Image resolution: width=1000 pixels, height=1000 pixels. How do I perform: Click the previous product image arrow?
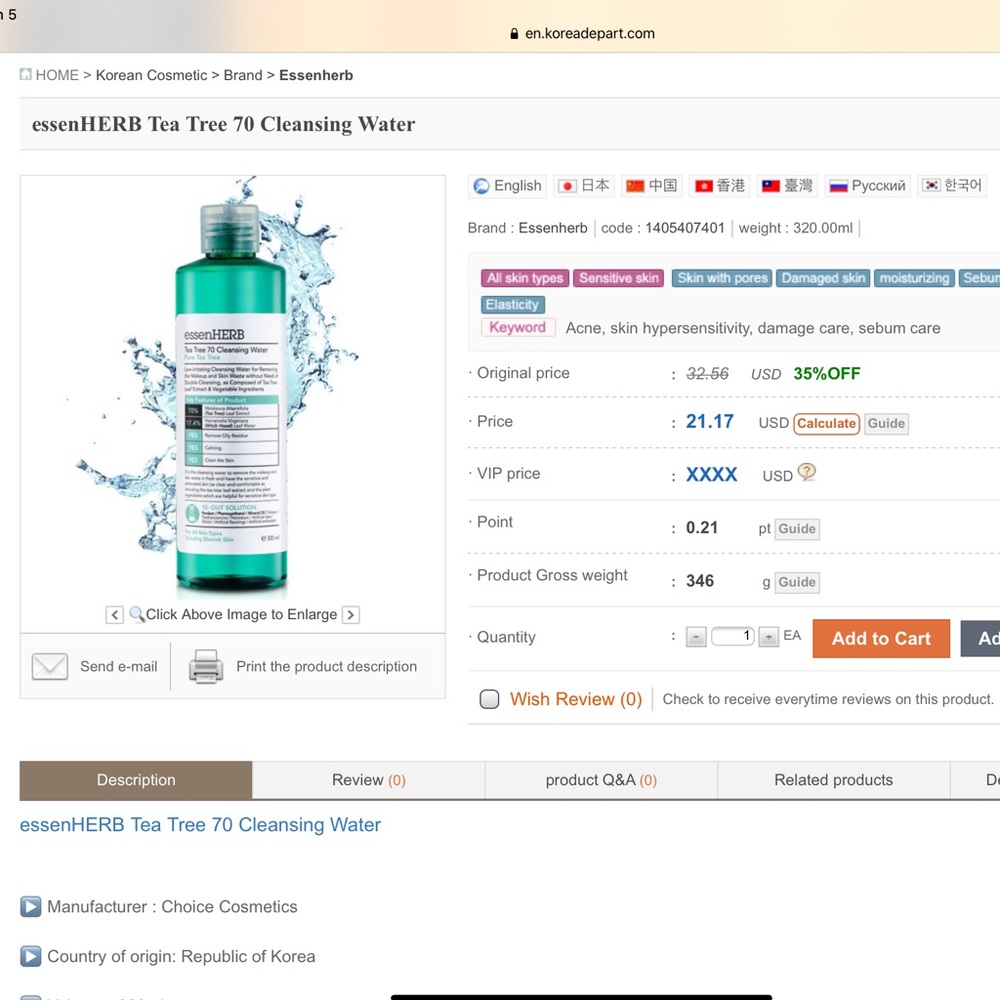pos(114,614)
